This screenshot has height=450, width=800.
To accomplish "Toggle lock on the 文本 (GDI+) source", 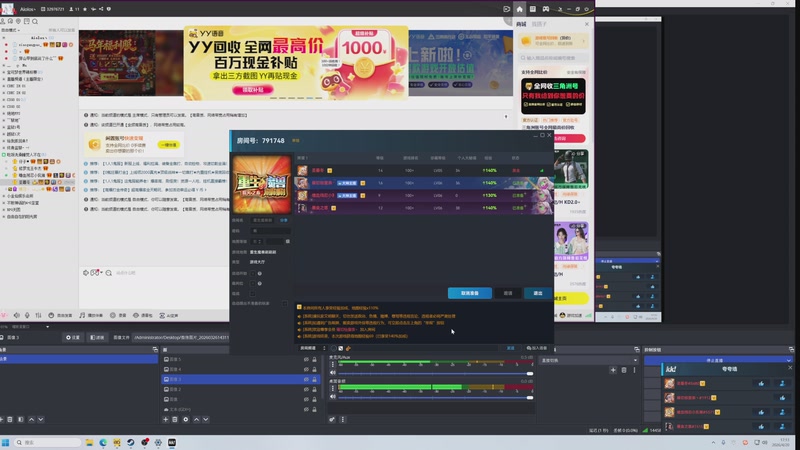I will point(314,409).
